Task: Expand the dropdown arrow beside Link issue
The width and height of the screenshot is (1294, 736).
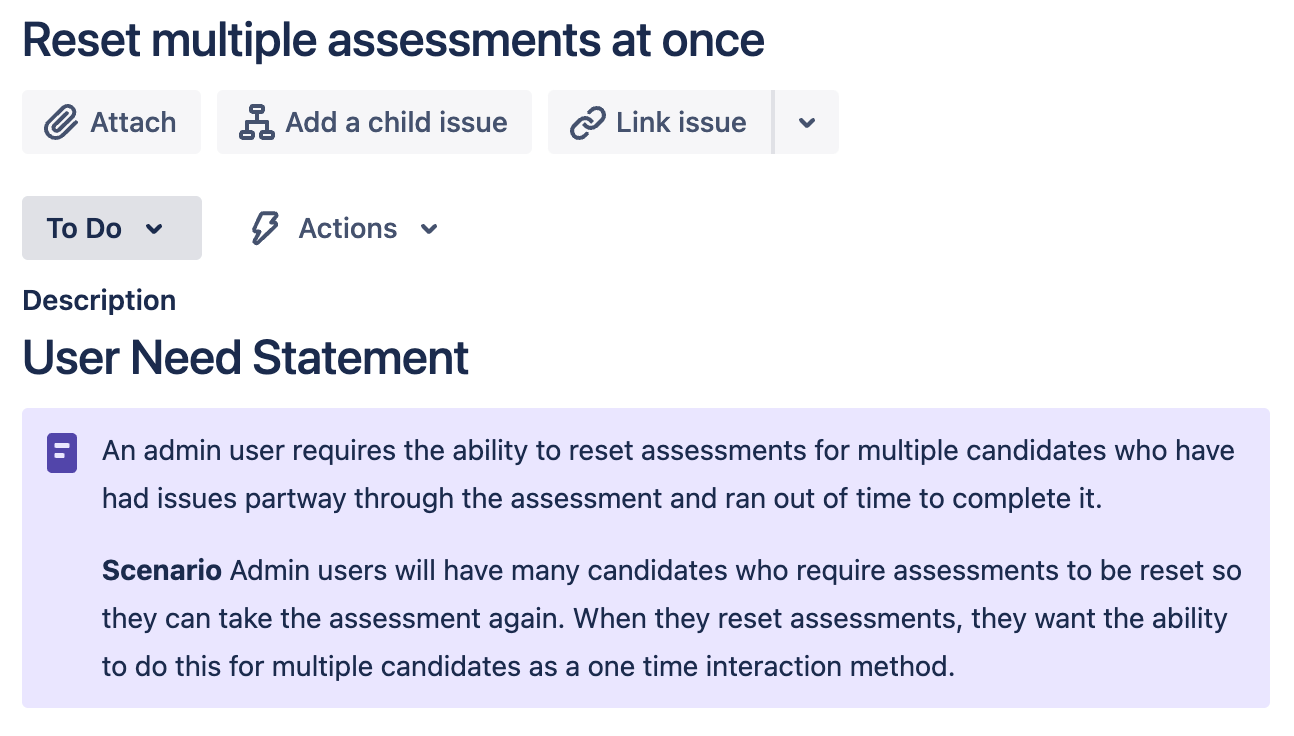Action: pos(807,123)
